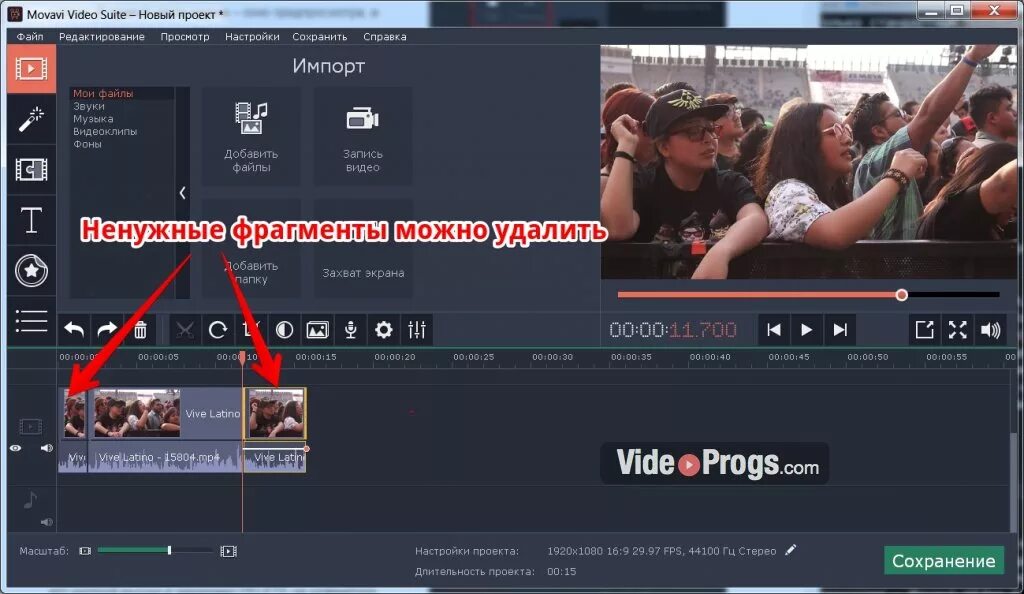This screenshot has width=1024, height=594.
Task: Click the timeline Масштаб slider handle
Action: 169,551
